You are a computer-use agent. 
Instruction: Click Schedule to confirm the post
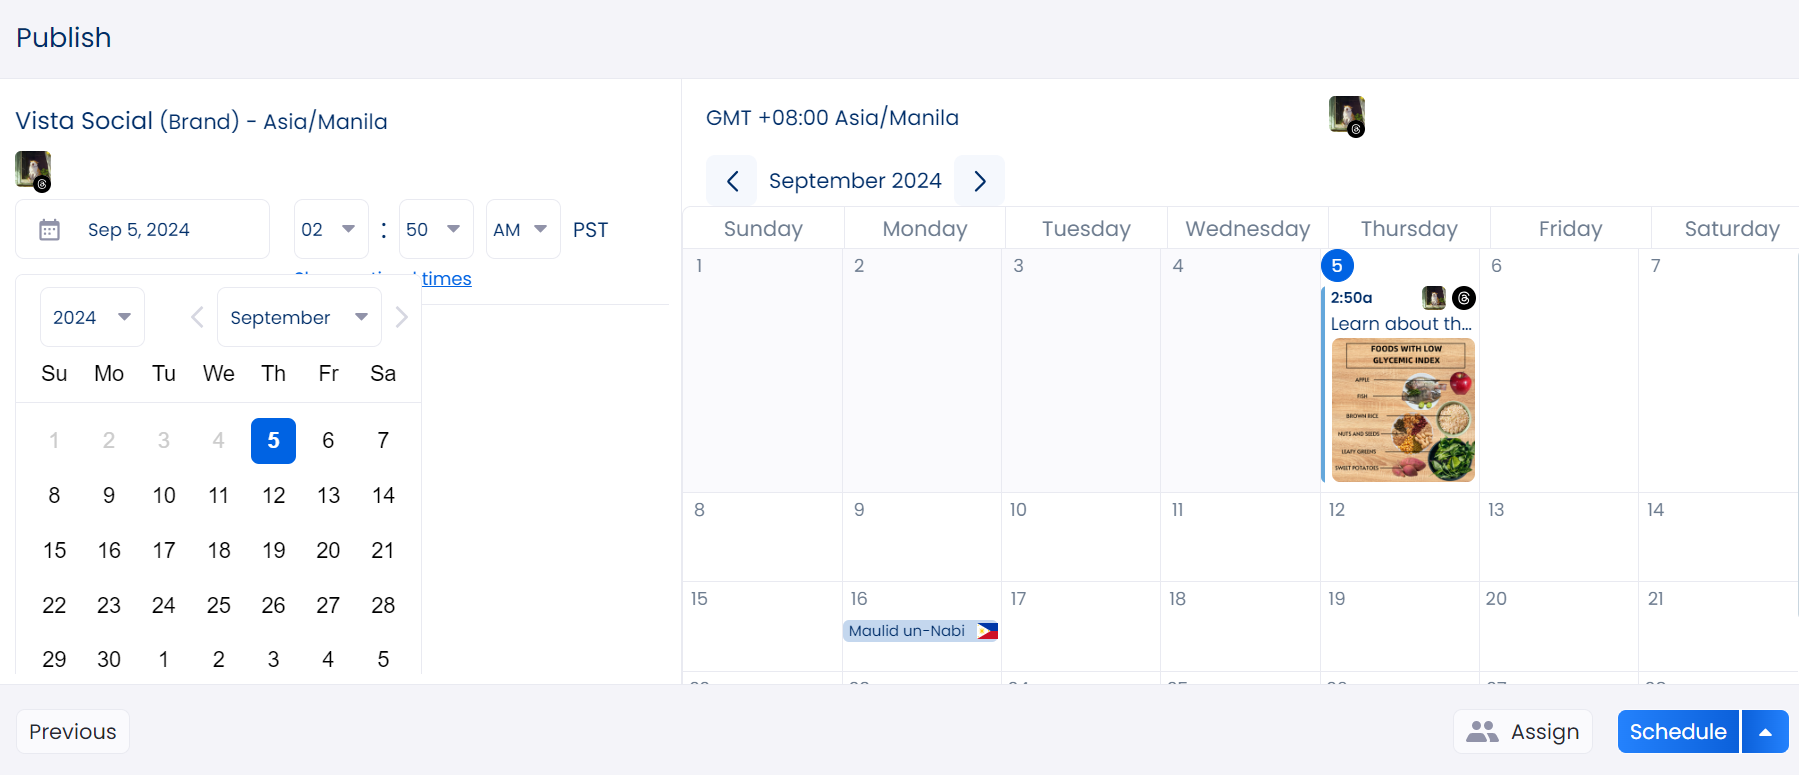tap(1677, 731)
